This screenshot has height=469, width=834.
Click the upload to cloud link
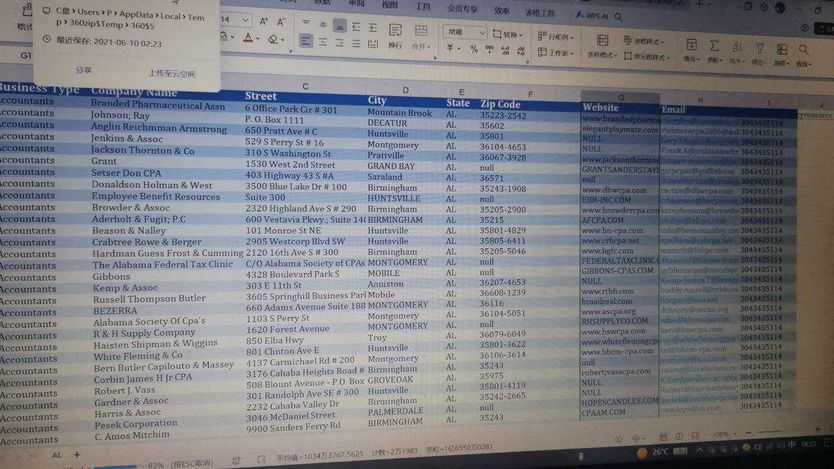172,73
